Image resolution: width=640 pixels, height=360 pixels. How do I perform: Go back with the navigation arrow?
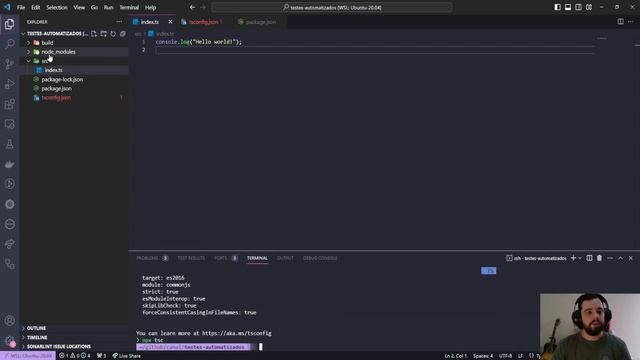[x=192, y=7]
